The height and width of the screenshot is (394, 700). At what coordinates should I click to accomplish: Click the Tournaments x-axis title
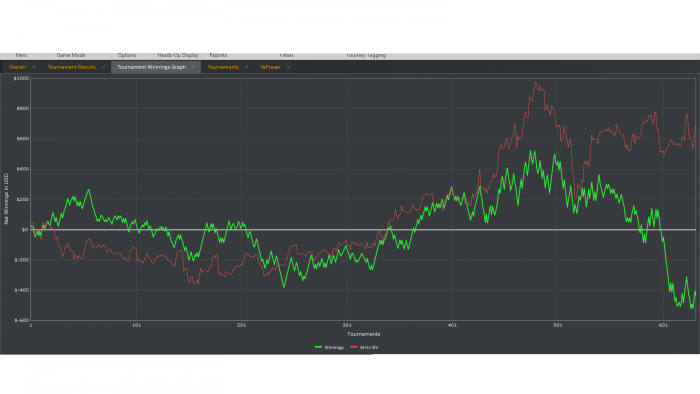click(363, 334)
